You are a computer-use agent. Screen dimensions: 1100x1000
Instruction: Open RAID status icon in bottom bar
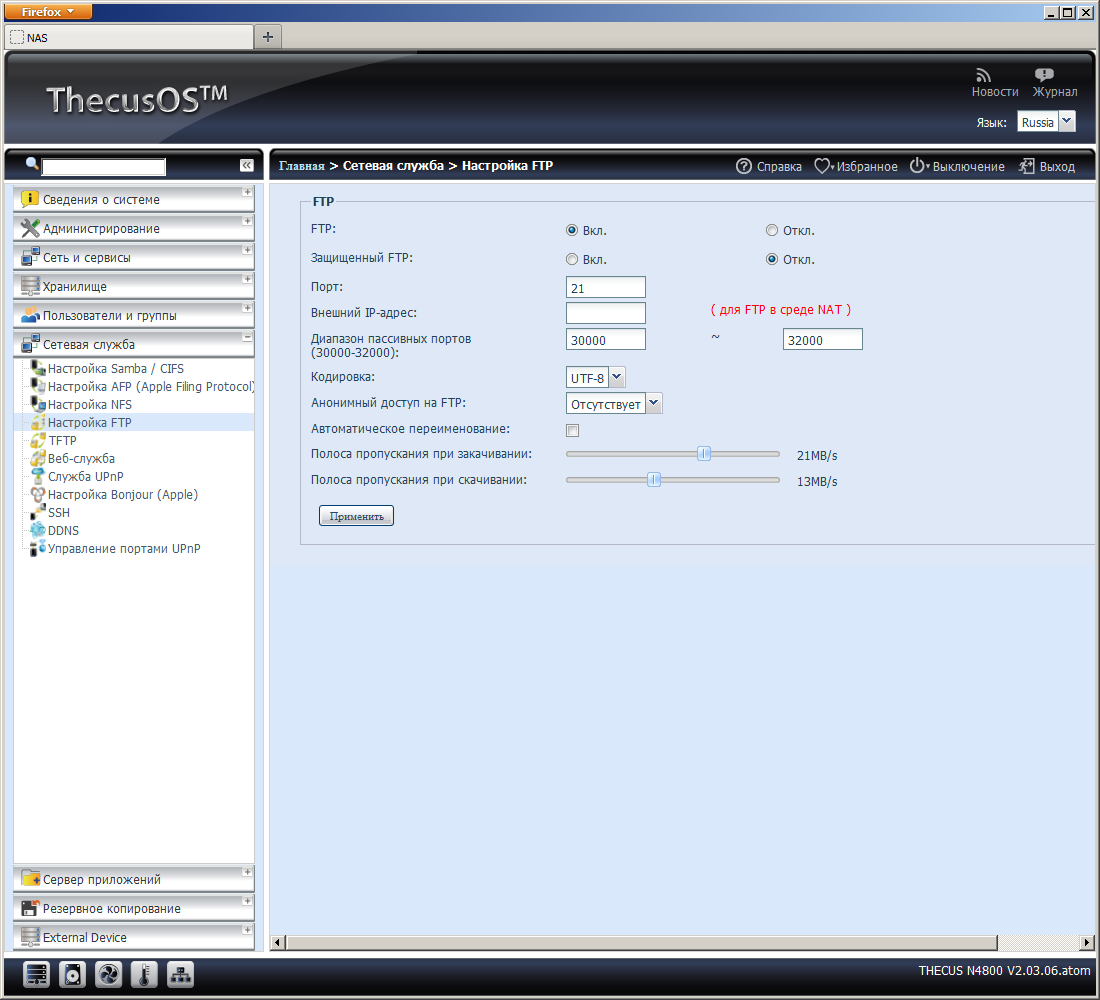point(36,974)
